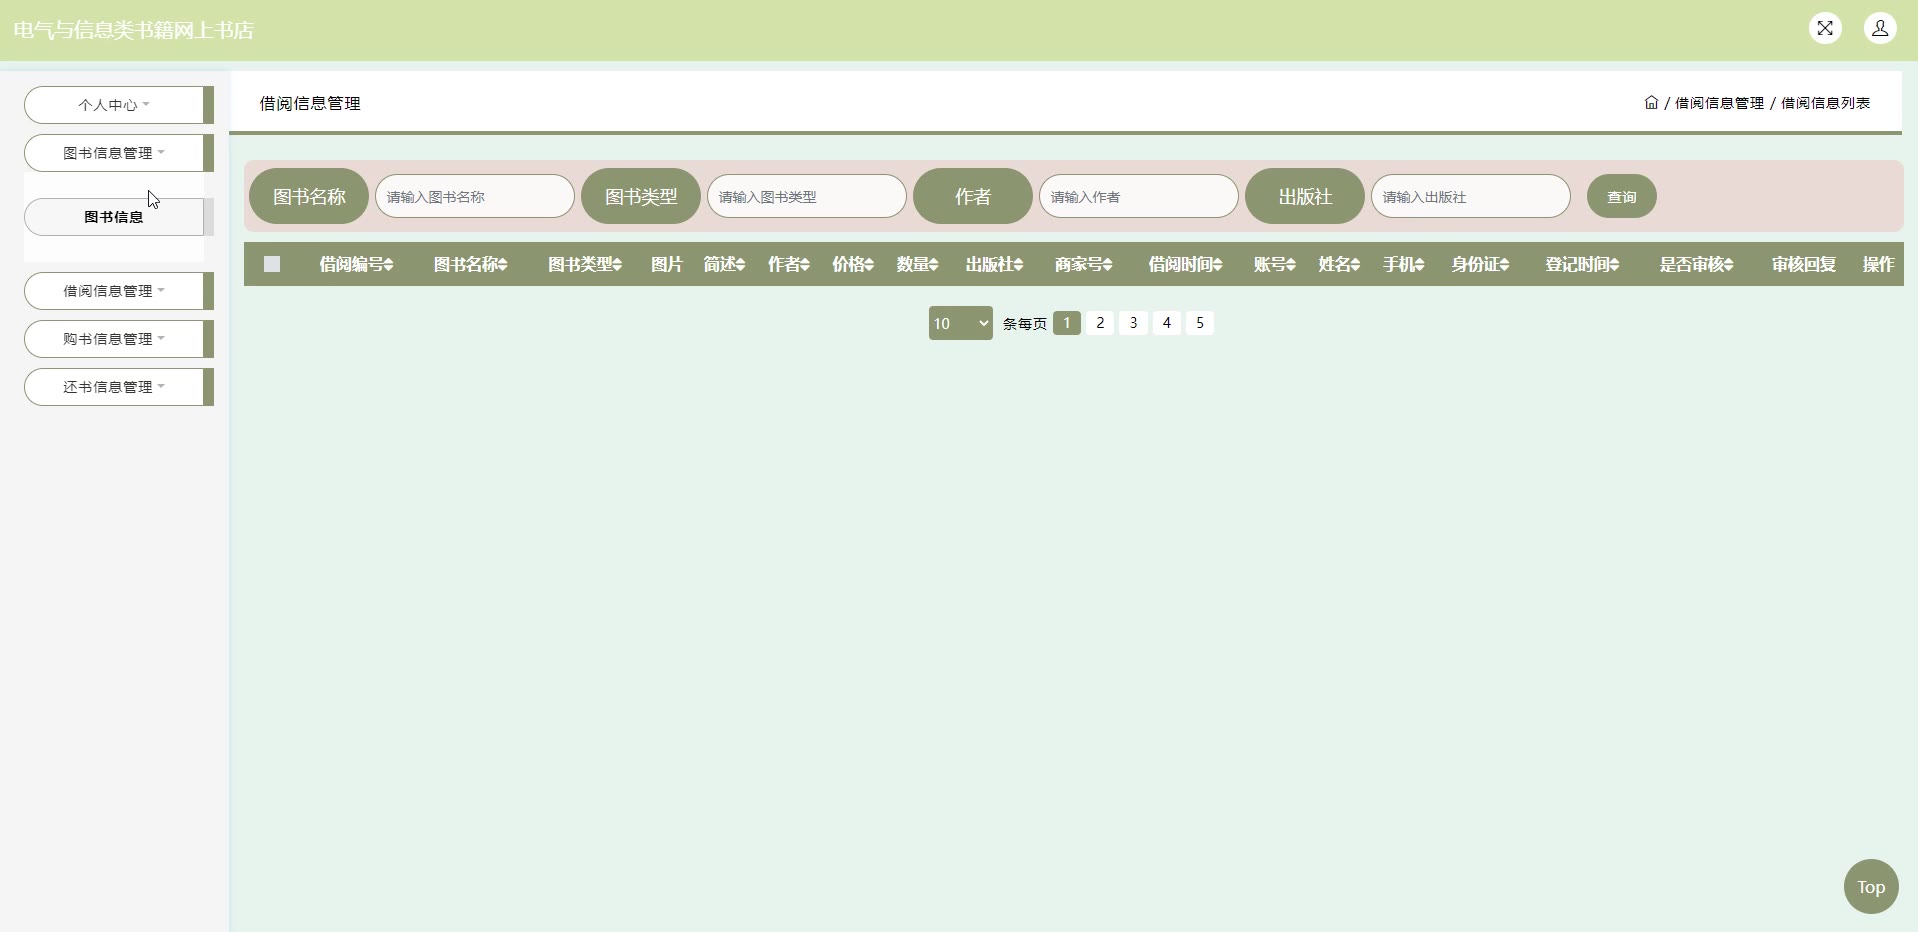The height and width of the screenshot is (932, 1918).
Task: Sort by 价格 column header
Action: pyautogui.click(x=853, y=265)
